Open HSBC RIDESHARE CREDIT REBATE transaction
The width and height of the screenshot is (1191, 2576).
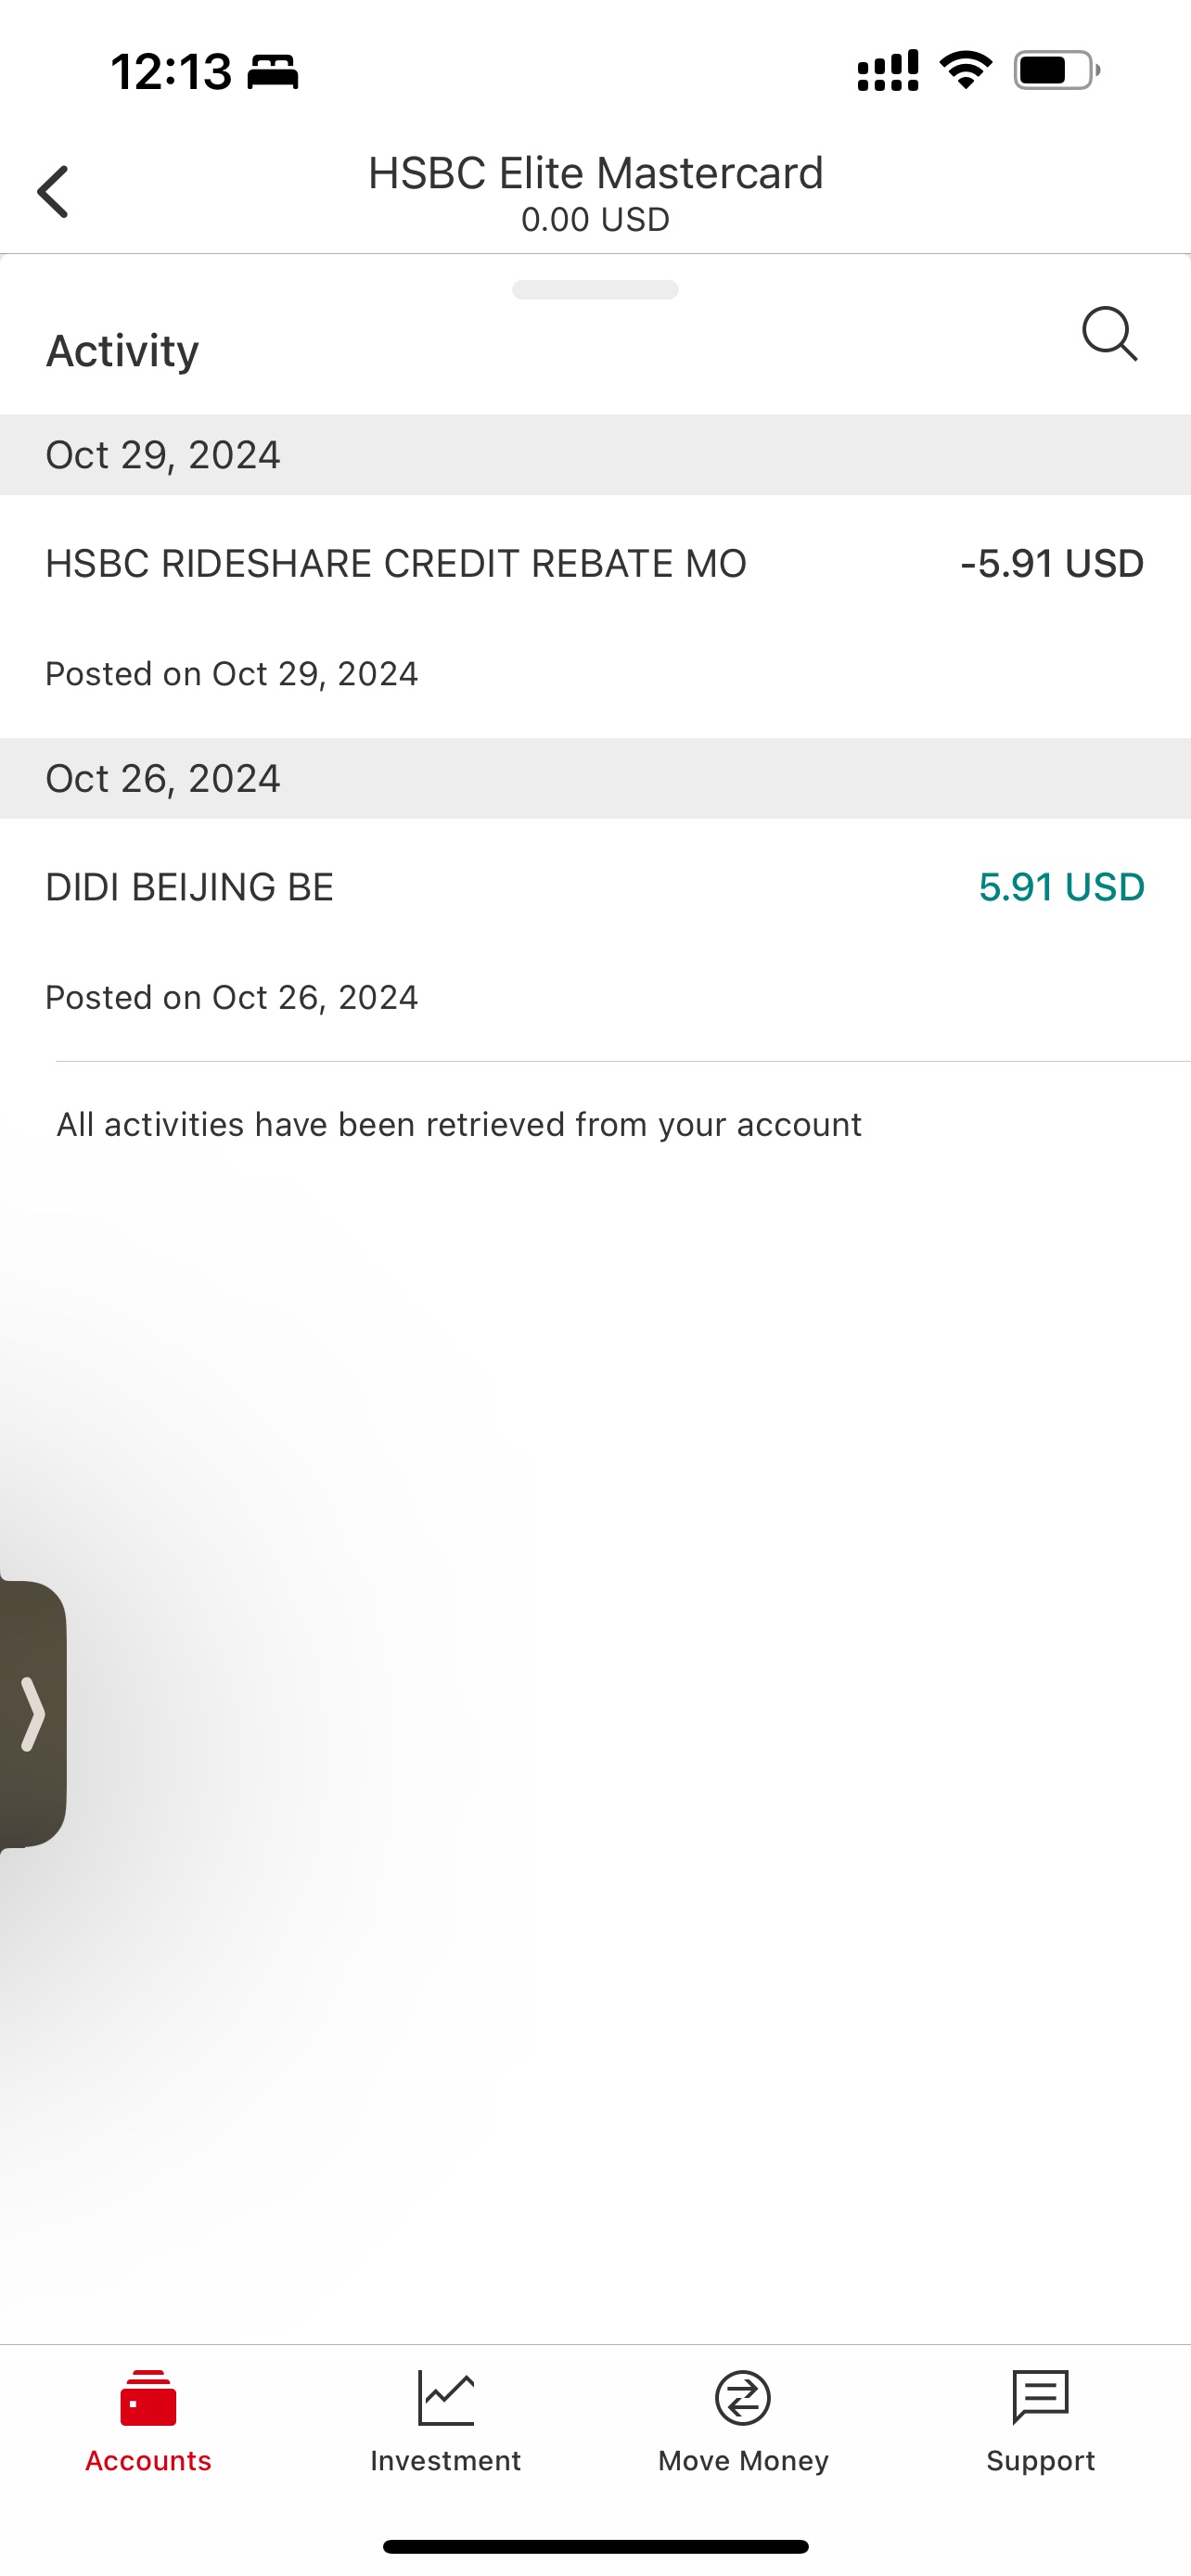[595, 616]
